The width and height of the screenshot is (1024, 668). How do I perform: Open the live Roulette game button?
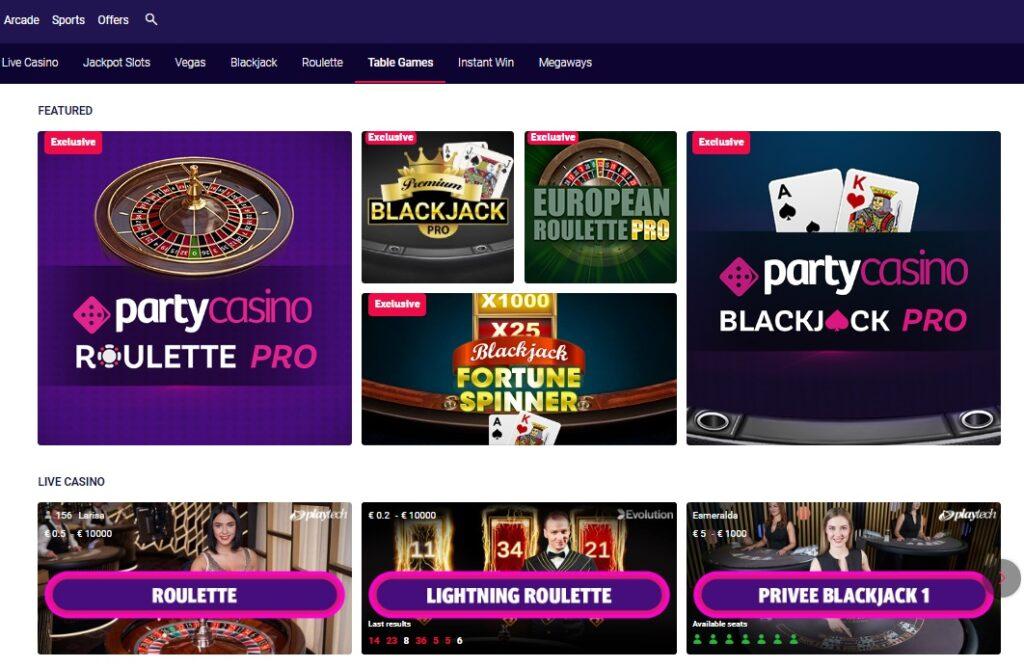tap(195, 595)
